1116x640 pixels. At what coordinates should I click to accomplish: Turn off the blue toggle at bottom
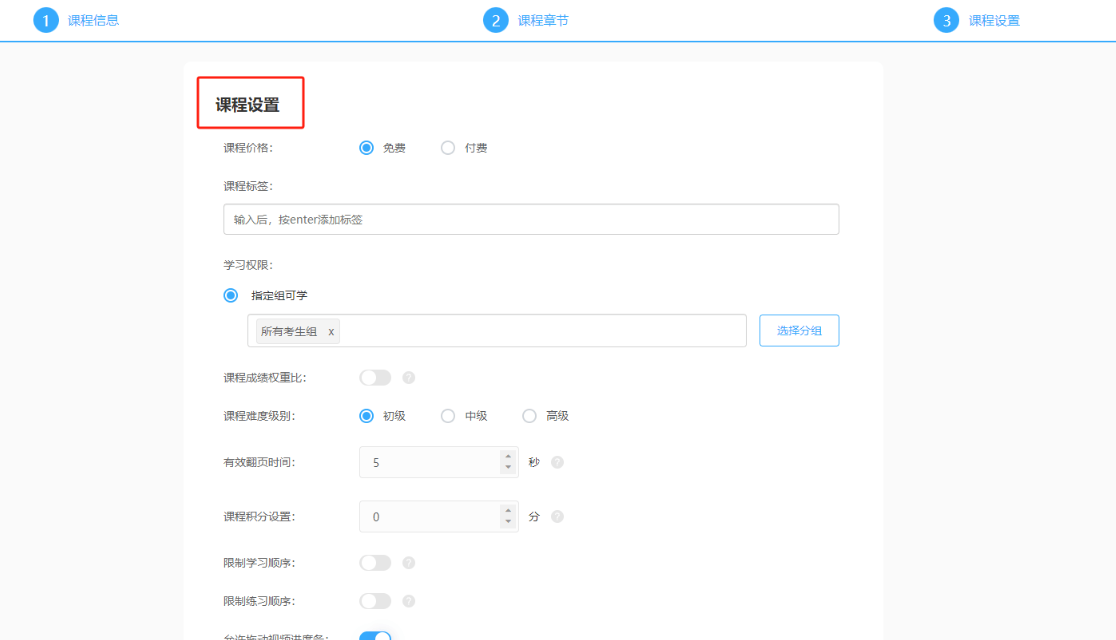point(375,634)
